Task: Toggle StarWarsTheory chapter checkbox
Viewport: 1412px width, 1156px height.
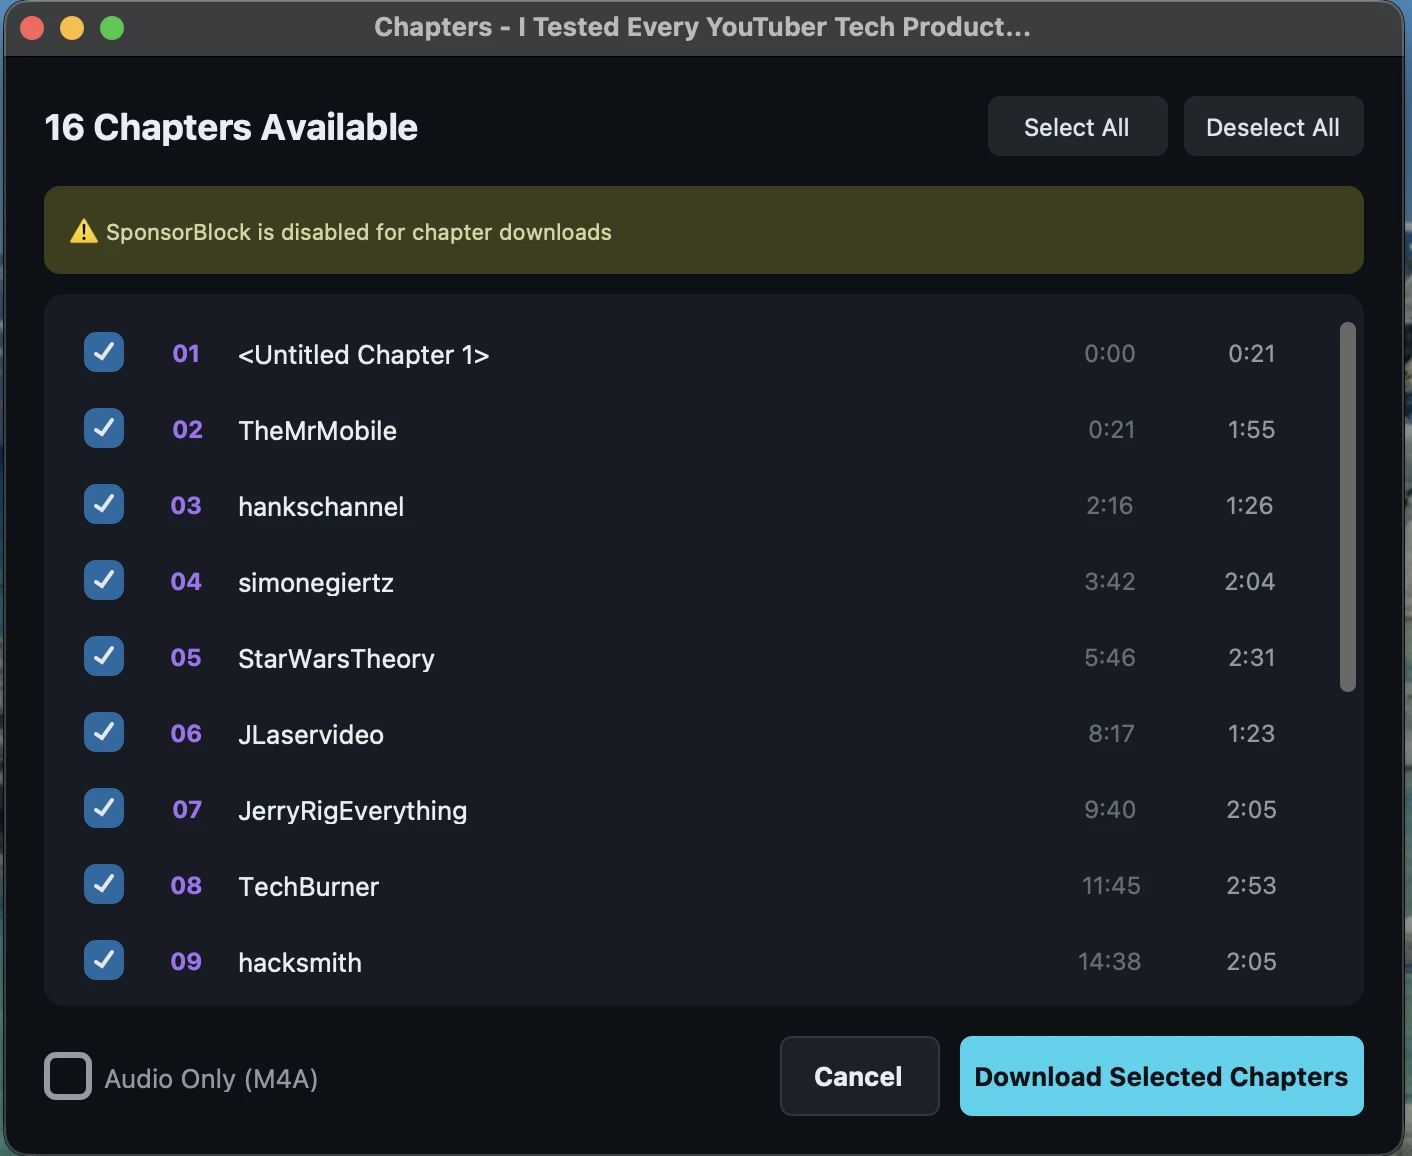Action: click(x=104, y=656)
